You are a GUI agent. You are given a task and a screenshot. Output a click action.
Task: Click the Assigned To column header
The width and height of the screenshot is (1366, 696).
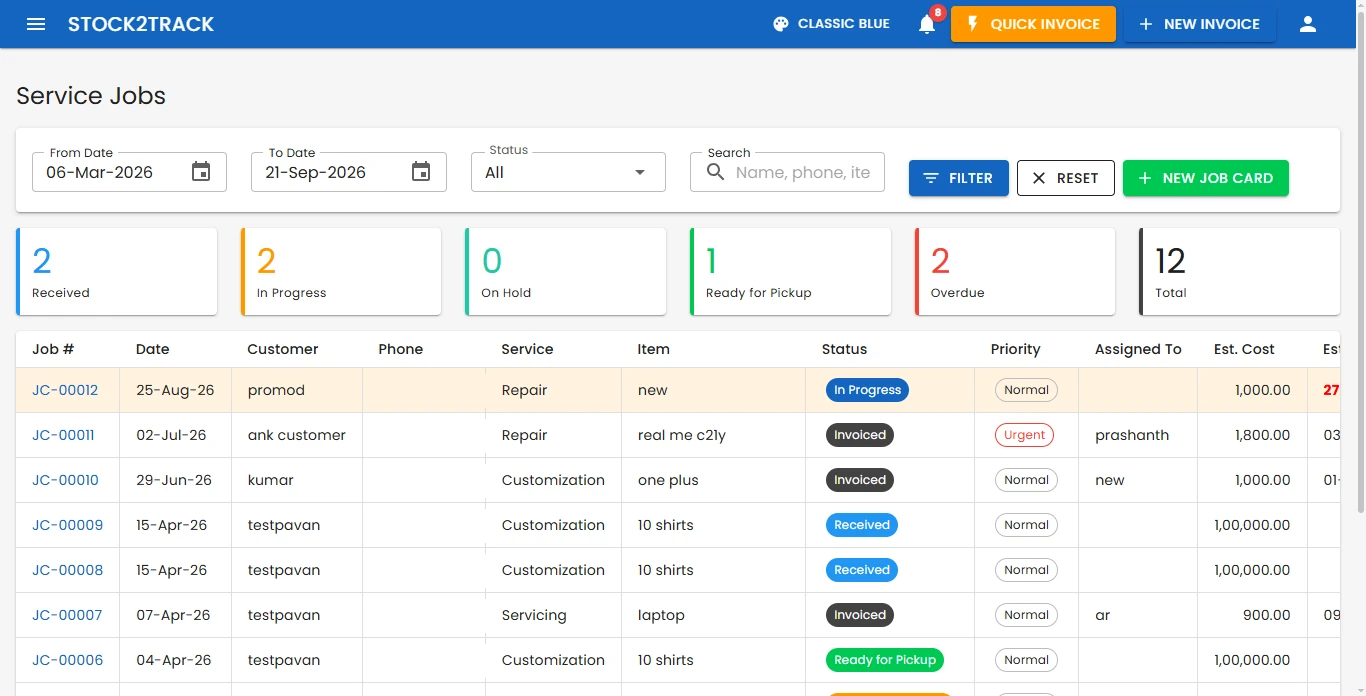pos(1138,349)
